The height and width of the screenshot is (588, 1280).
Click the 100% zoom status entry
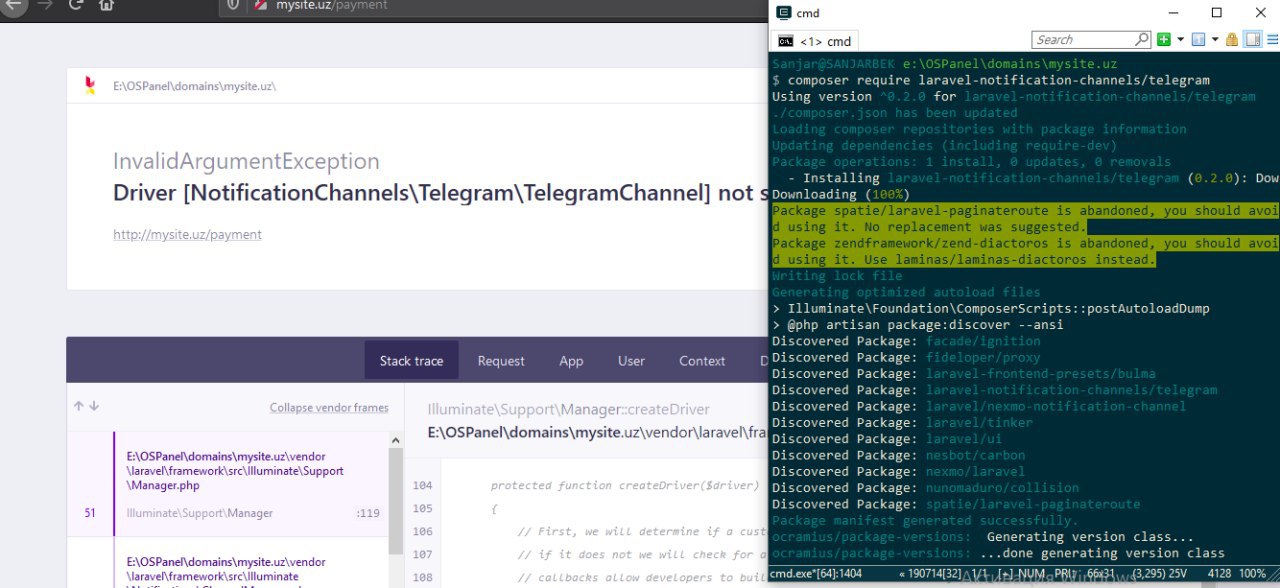point(1251,574)
